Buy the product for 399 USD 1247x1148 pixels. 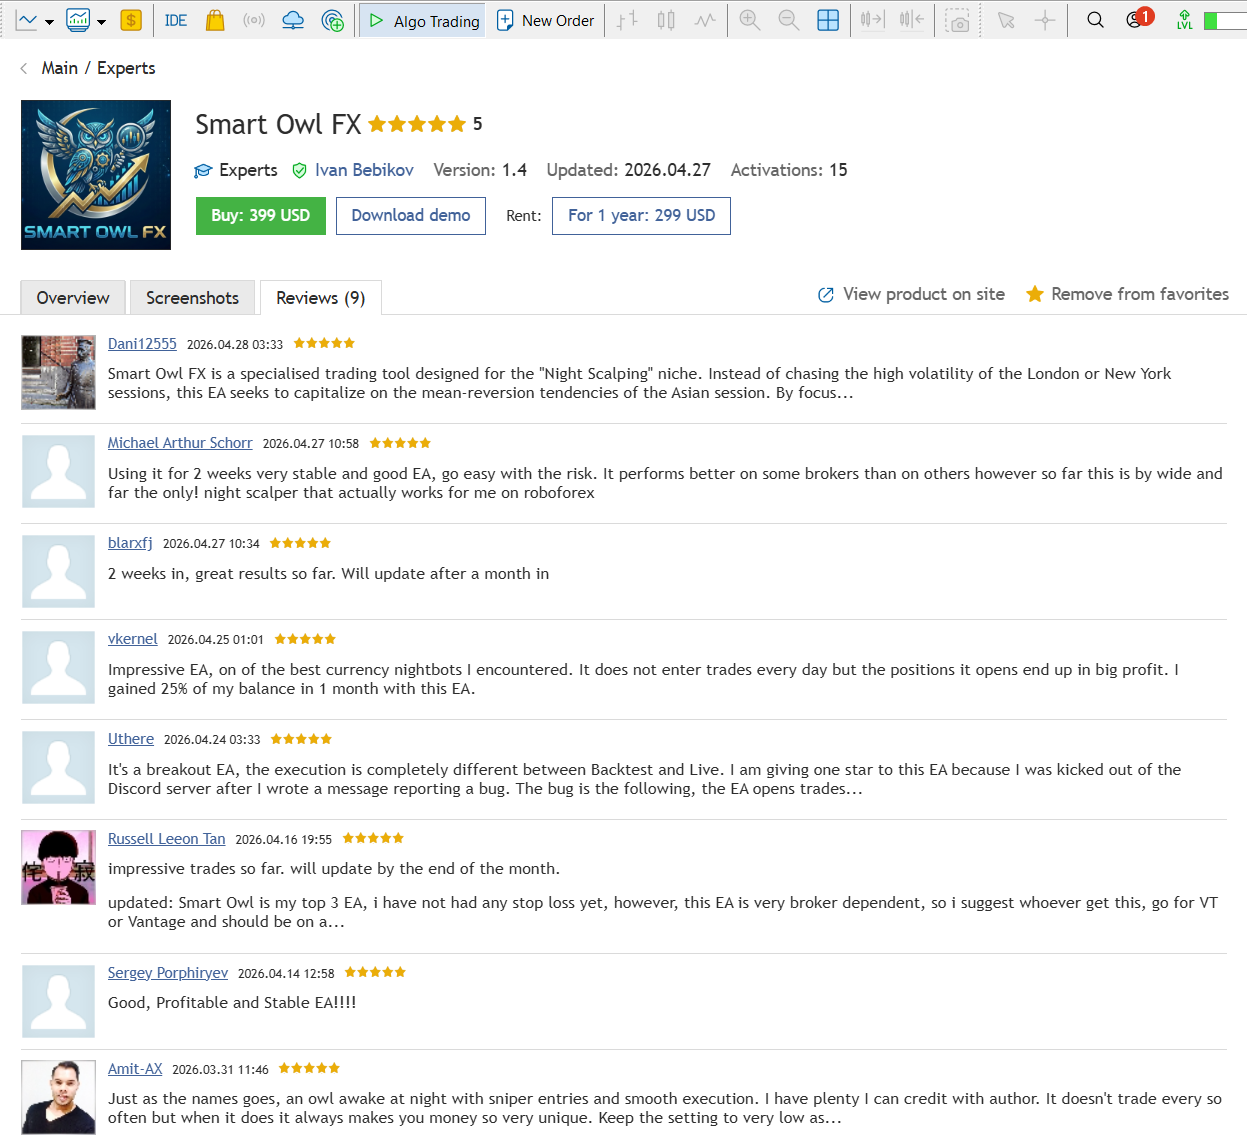coord(261,216)
